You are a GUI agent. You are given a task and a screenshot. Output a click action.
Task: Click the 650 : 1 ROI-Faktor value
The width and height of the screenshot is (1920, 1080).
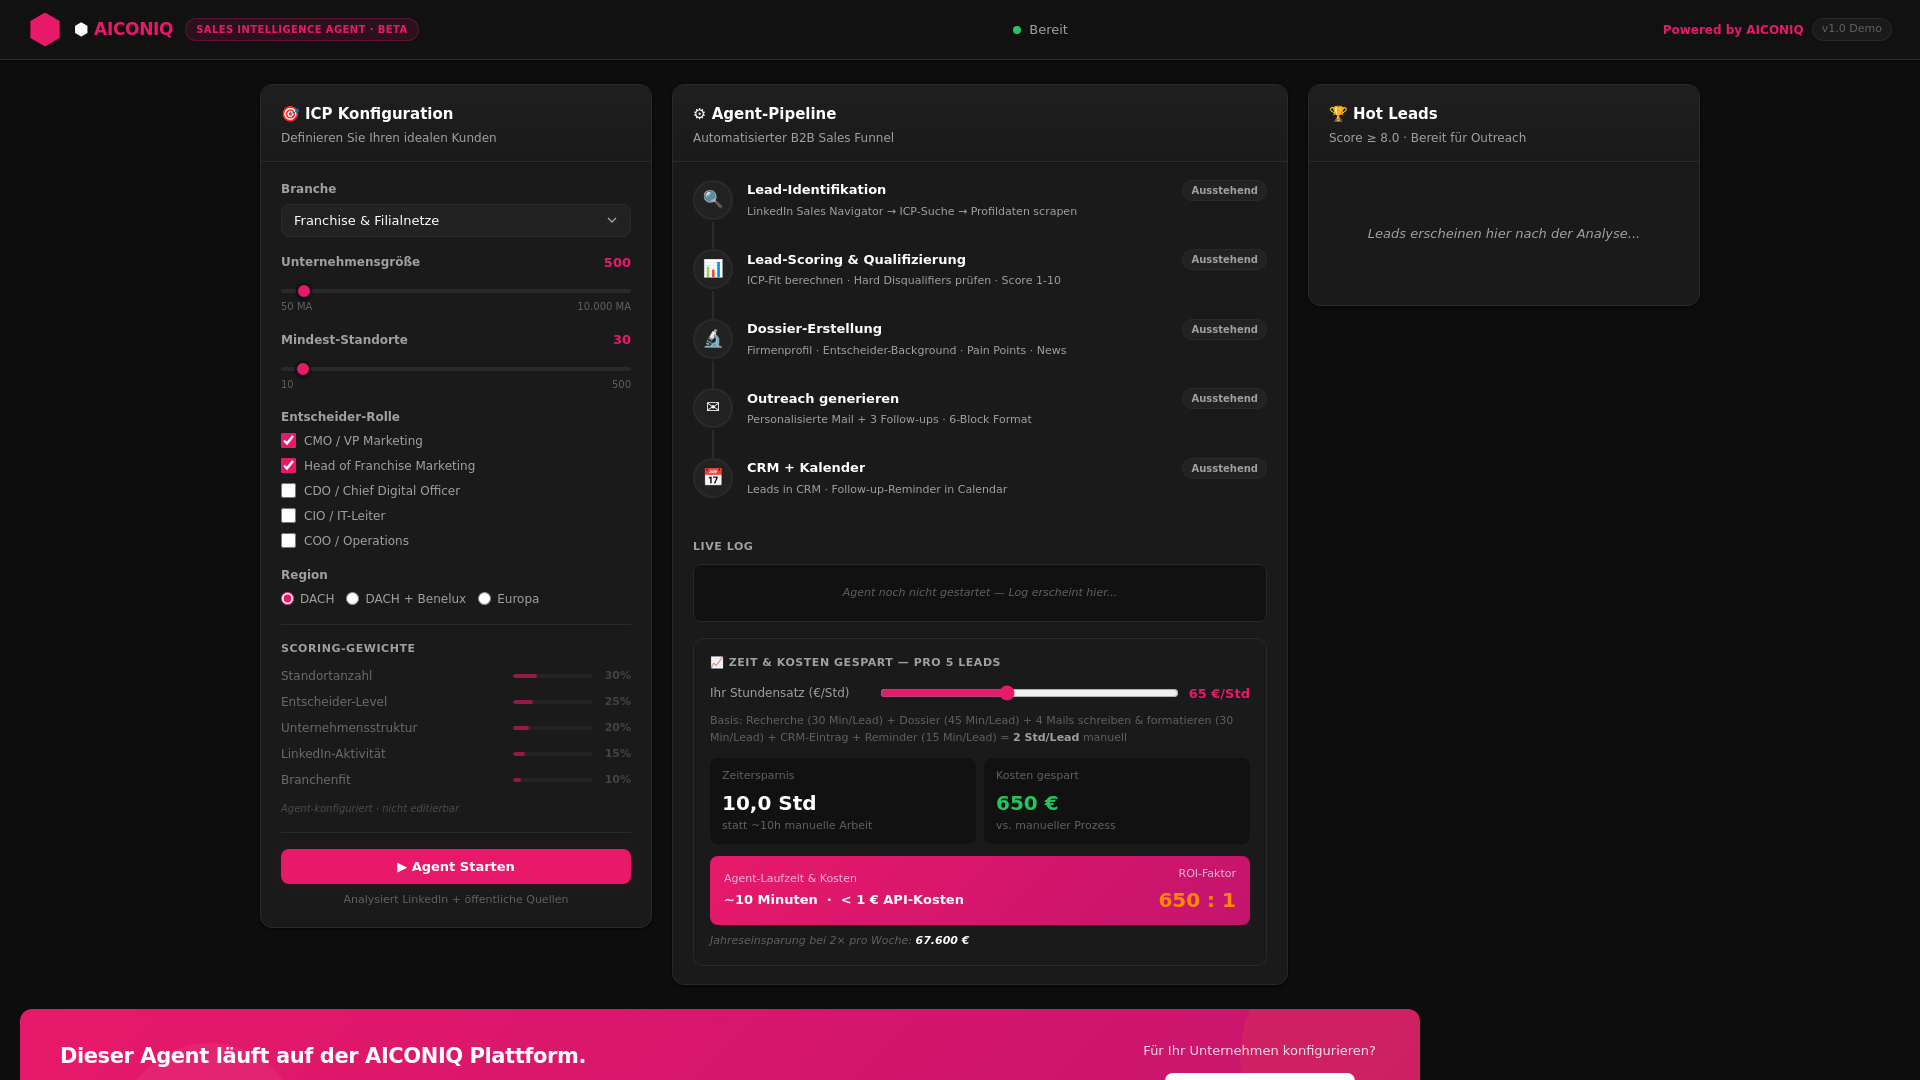coord(1197,900)
